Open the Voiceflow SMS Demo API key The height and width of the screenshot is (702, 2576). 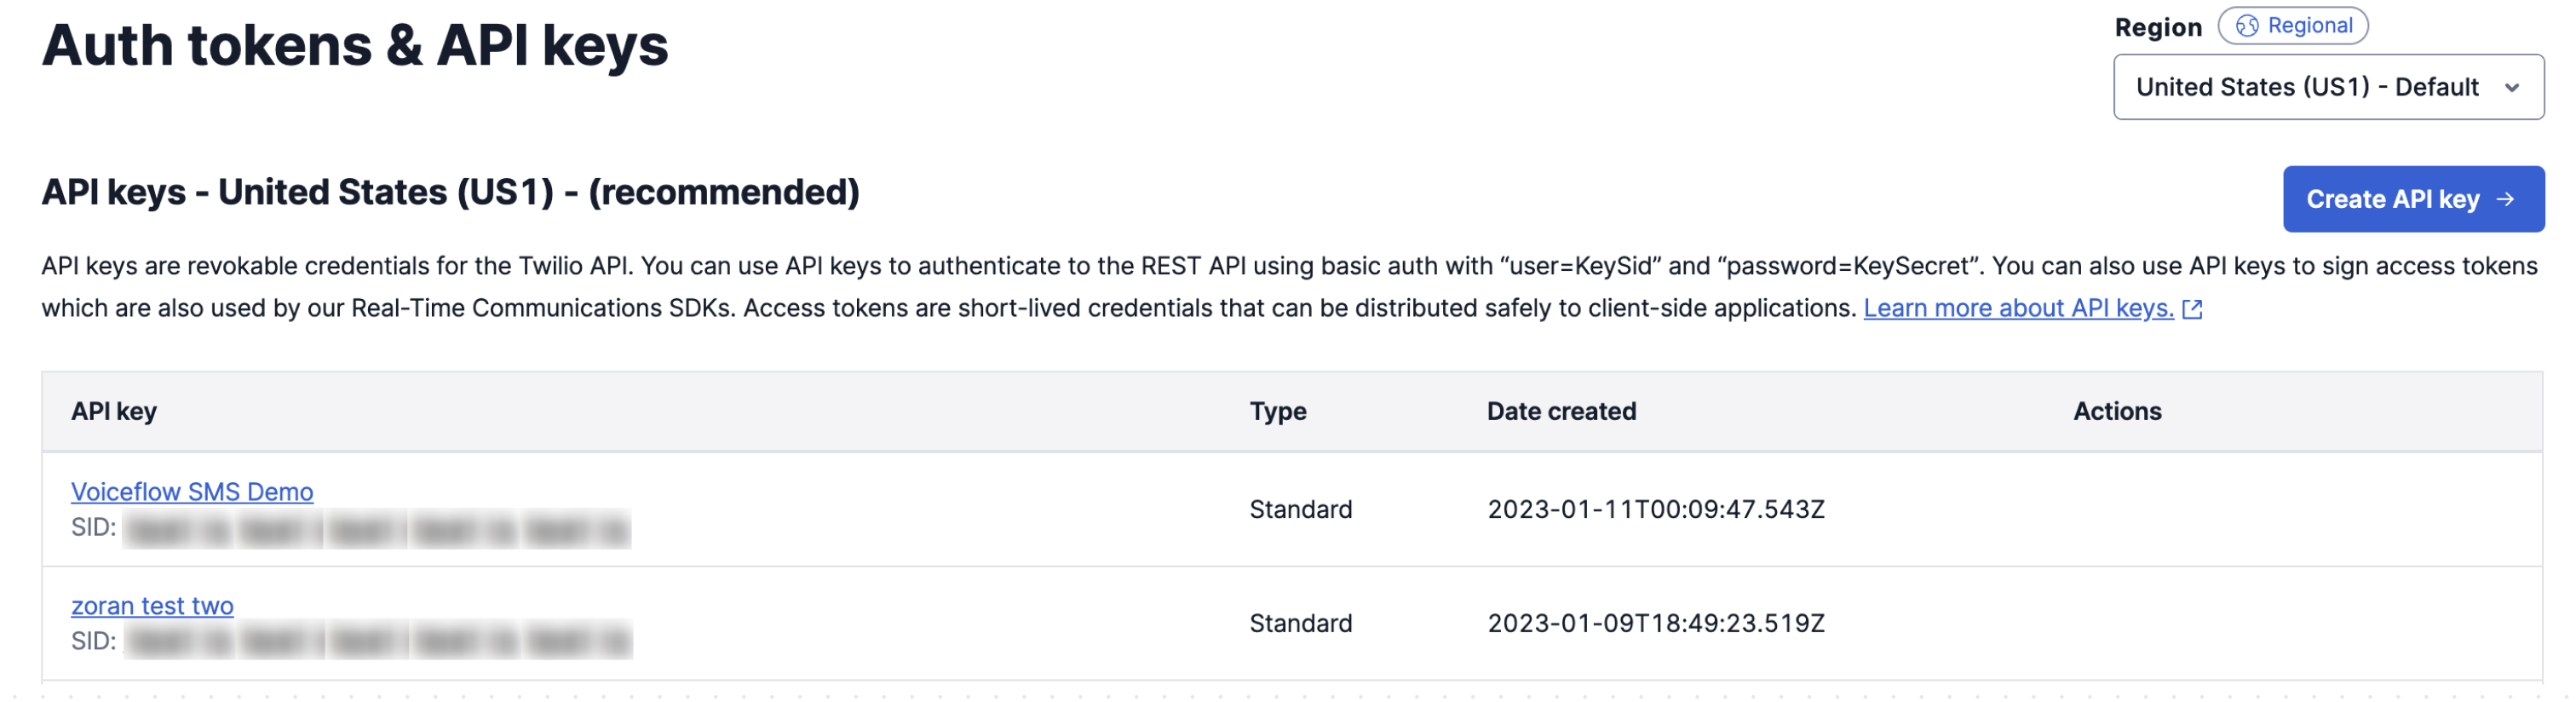click(x=192, y=491)
